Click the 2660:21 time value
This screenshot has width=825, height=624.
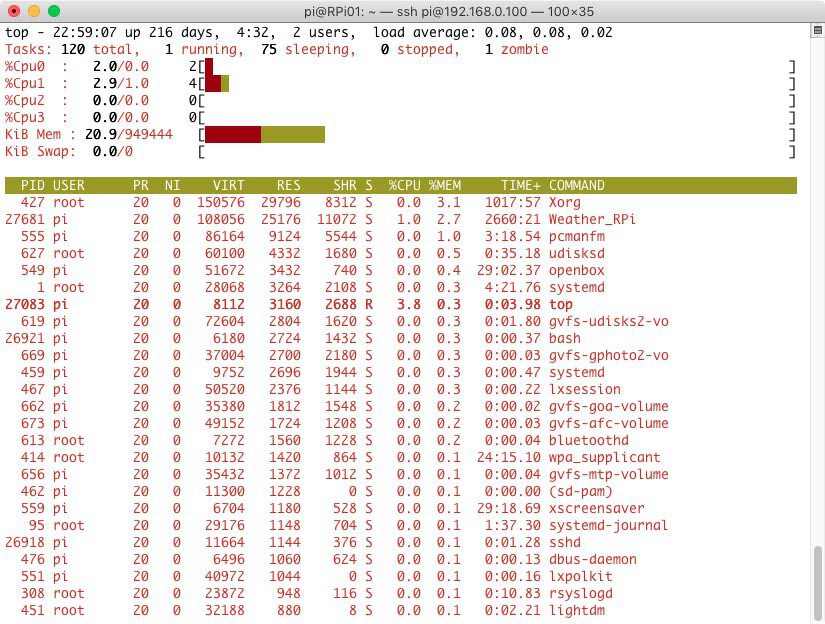point(512,219)
